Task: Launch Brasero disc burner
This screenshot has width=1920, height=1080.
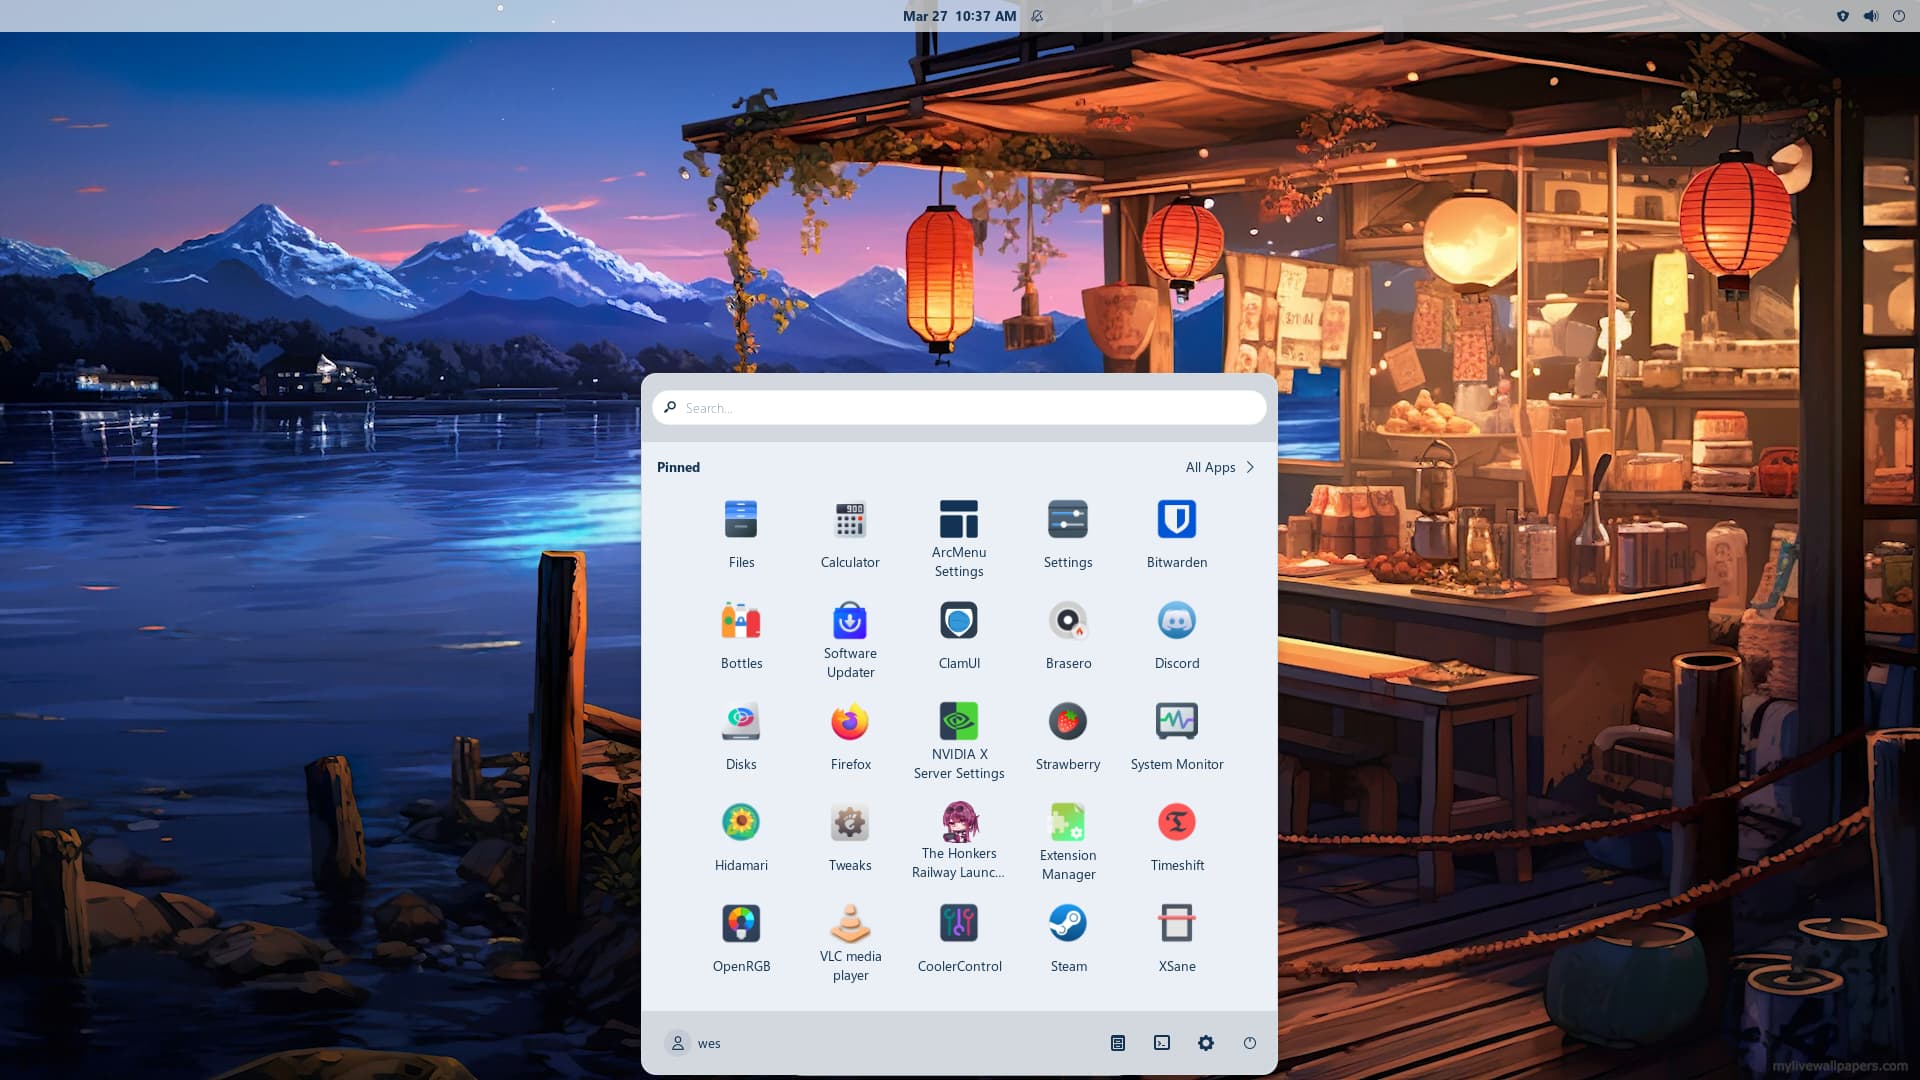Action: (1067, 635)
